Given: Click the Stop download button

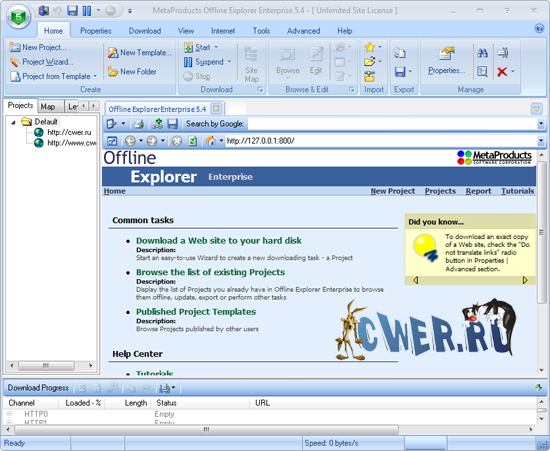Looking at the screenshot, I should [196, 76].
